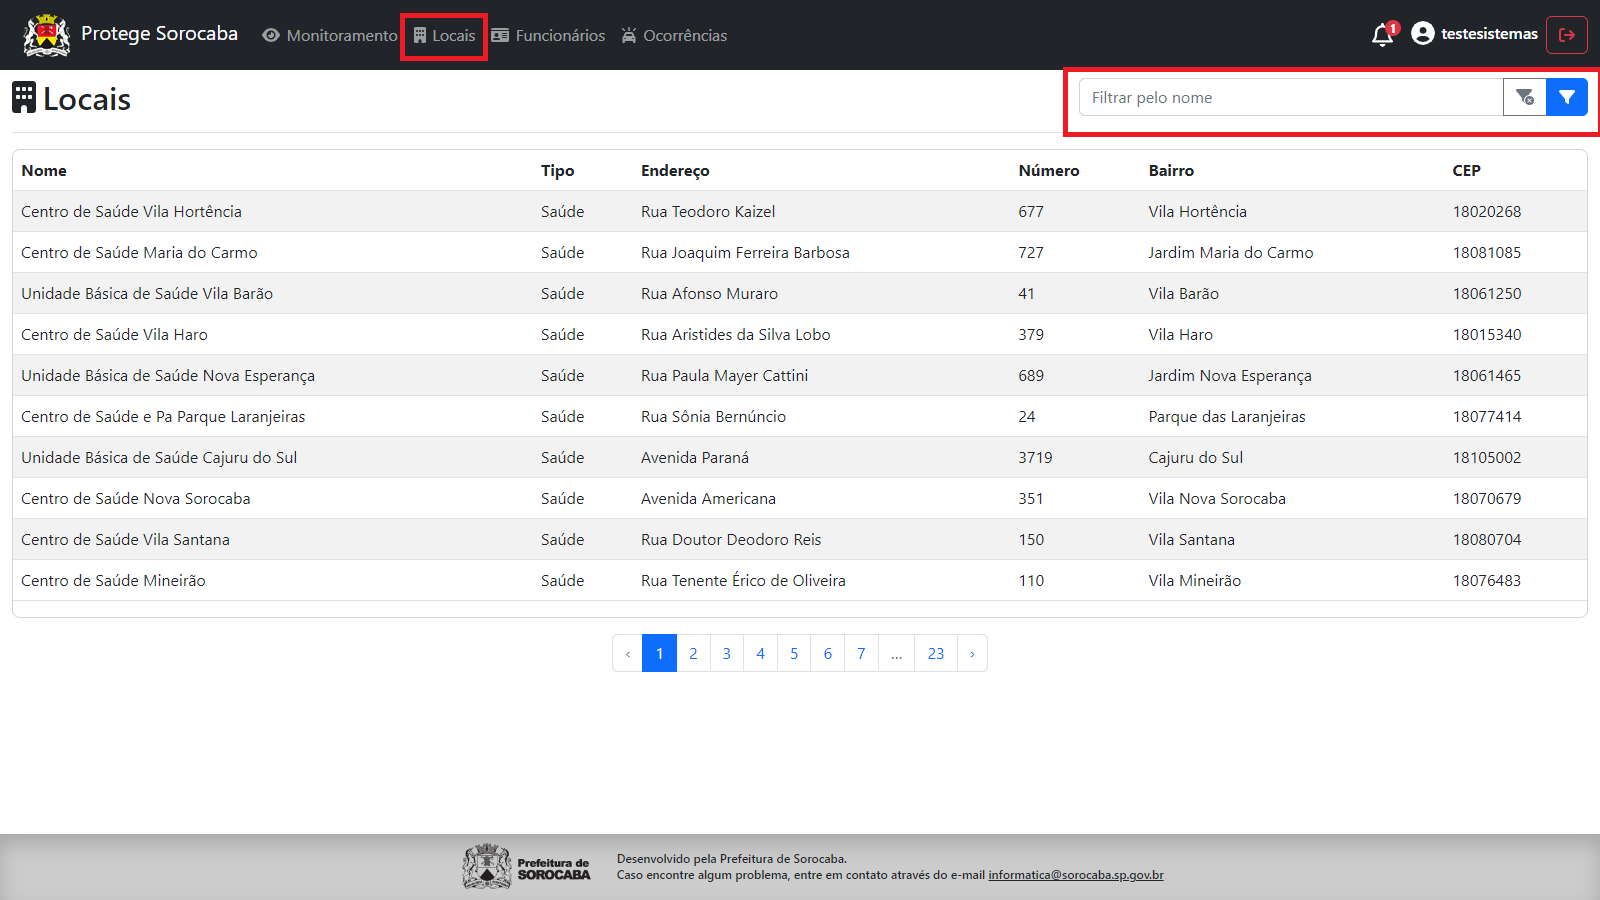Open Ocorrências in the navbar
The width and height of the screenshot is (1600, 900).
(x=674, y=35)
